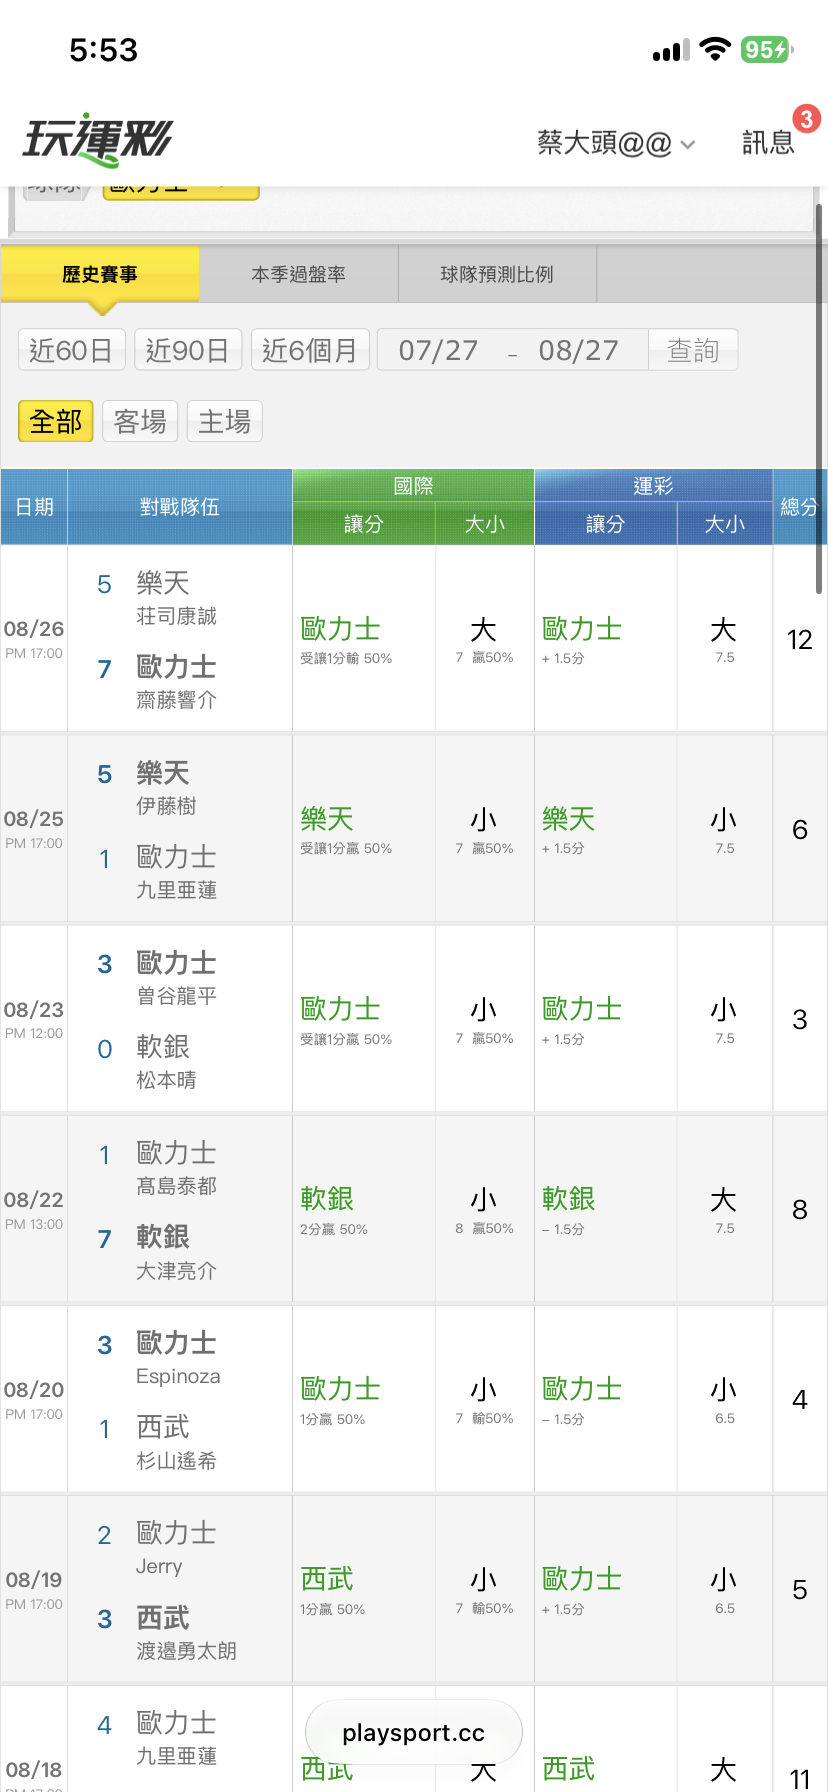Click pitcher name 髙島泰都
Image resolution: width=828 pixels, height=1792 pixels.
(176, 1186)
